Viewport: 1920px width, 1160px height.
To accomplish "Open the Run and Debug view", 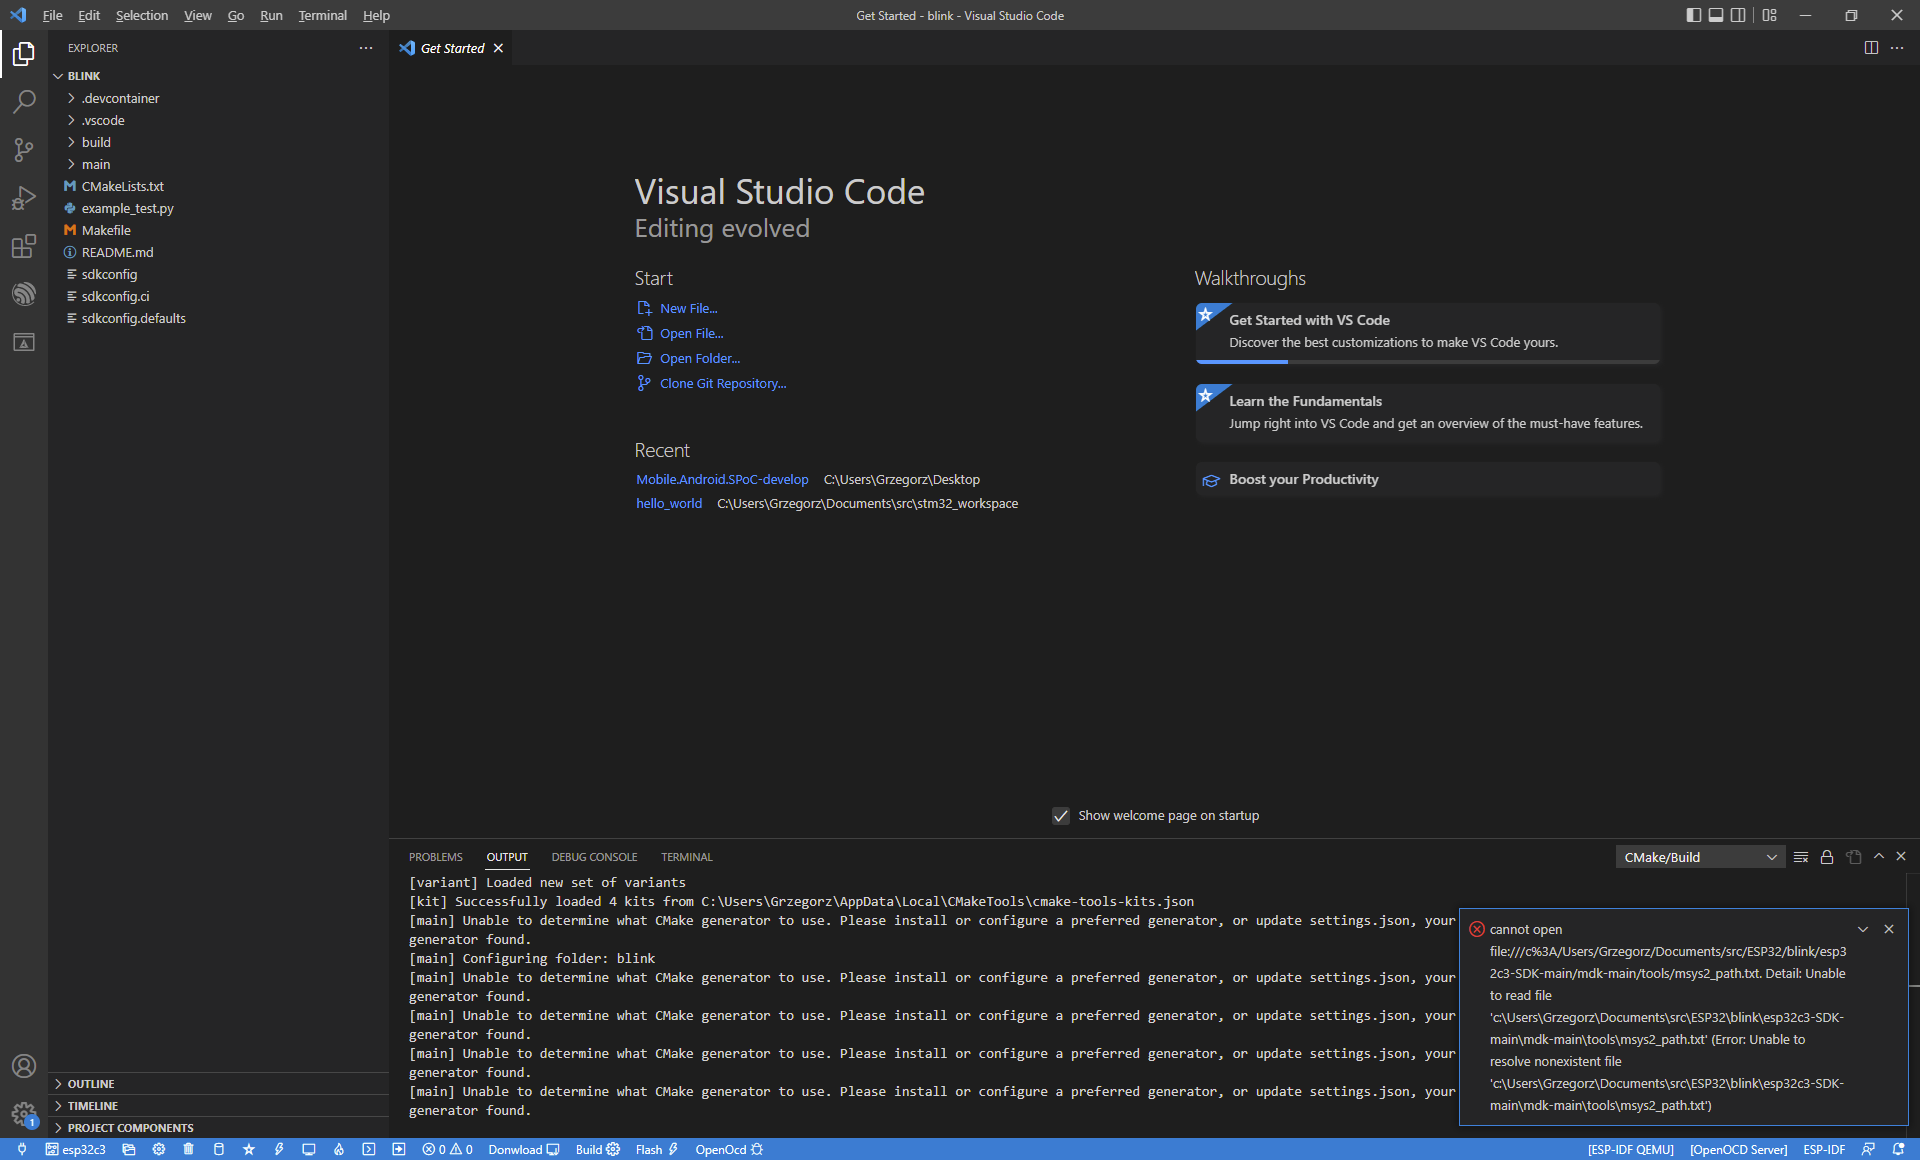I will pos(24,198).
